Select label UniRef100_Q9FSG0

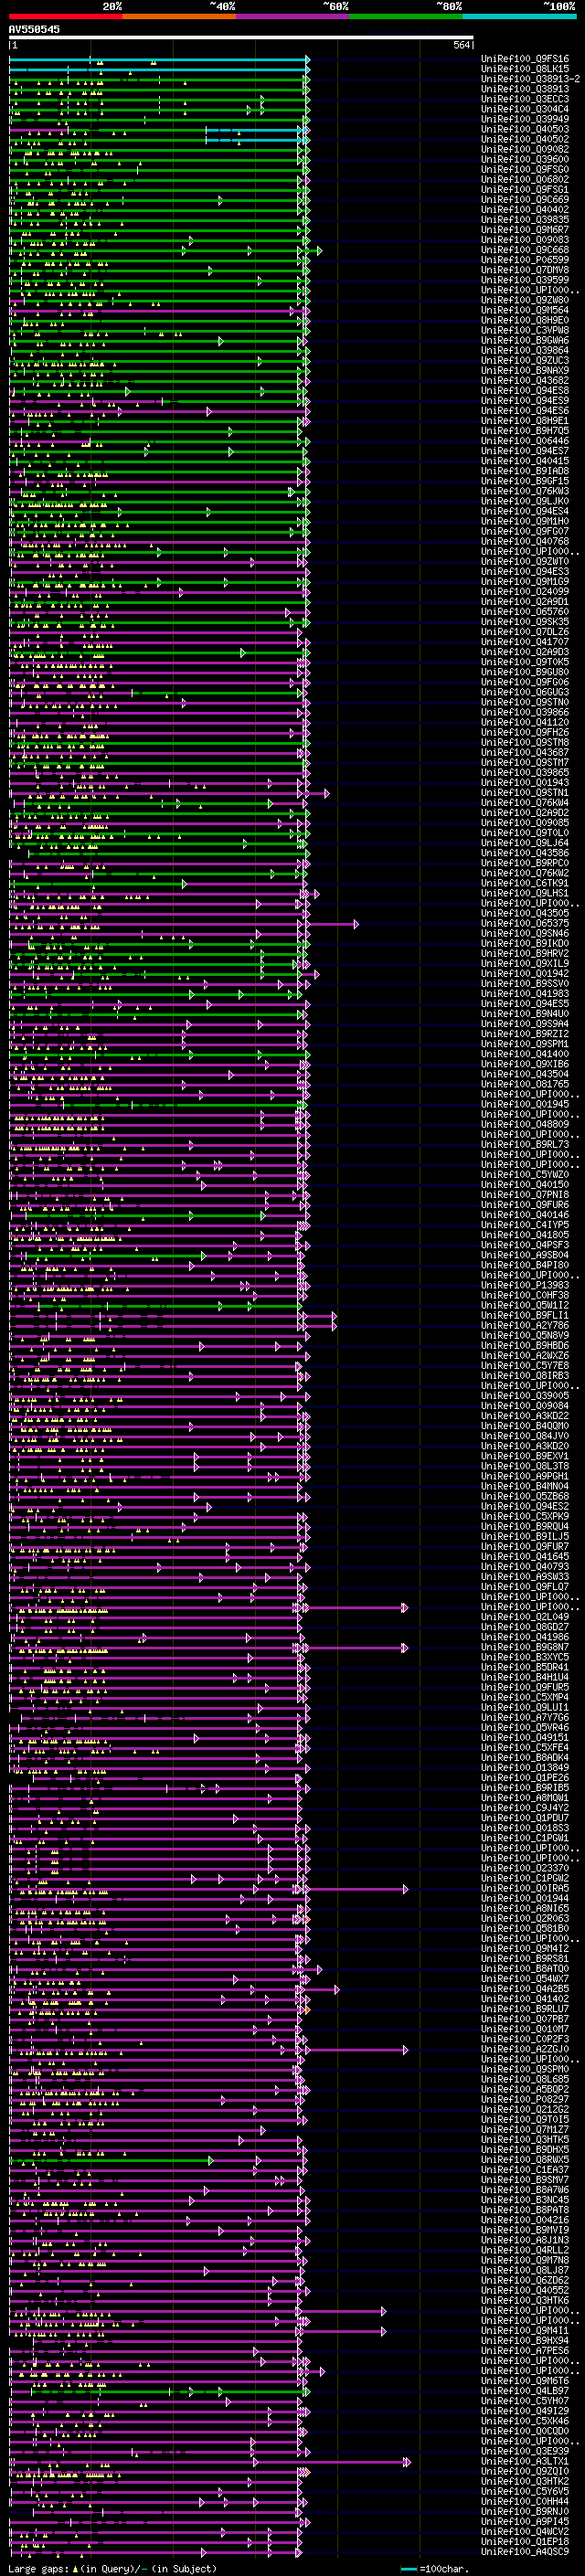point(524,169)
